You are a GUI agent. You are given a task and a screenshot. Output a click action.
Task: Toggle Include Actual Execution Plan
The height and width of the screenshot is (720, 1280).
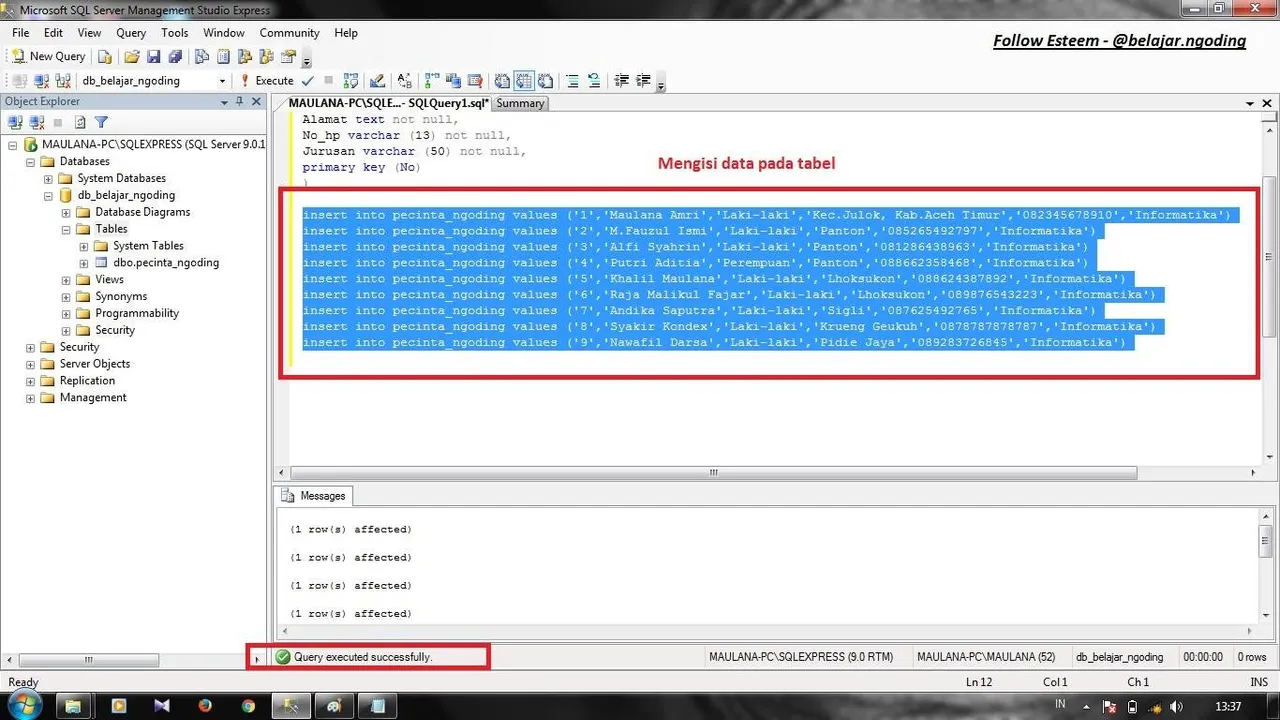pos(431,81)
